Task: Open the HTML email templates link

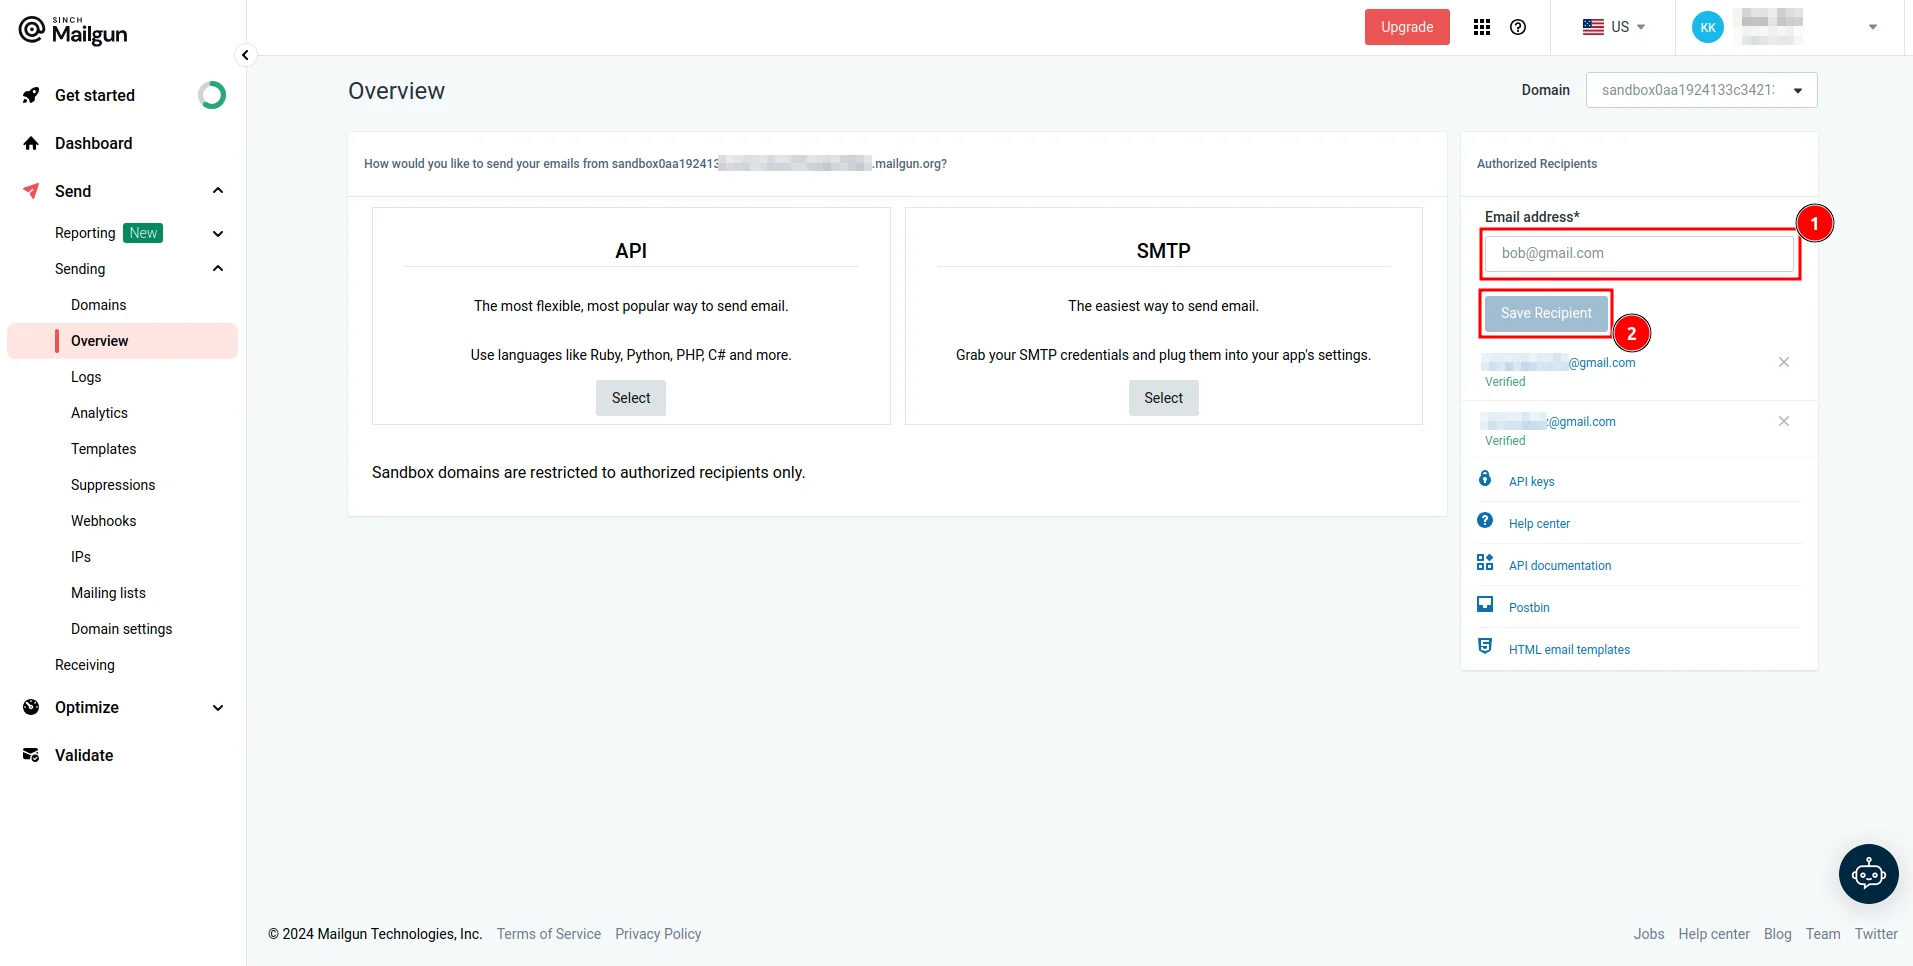Action: 1569,650
